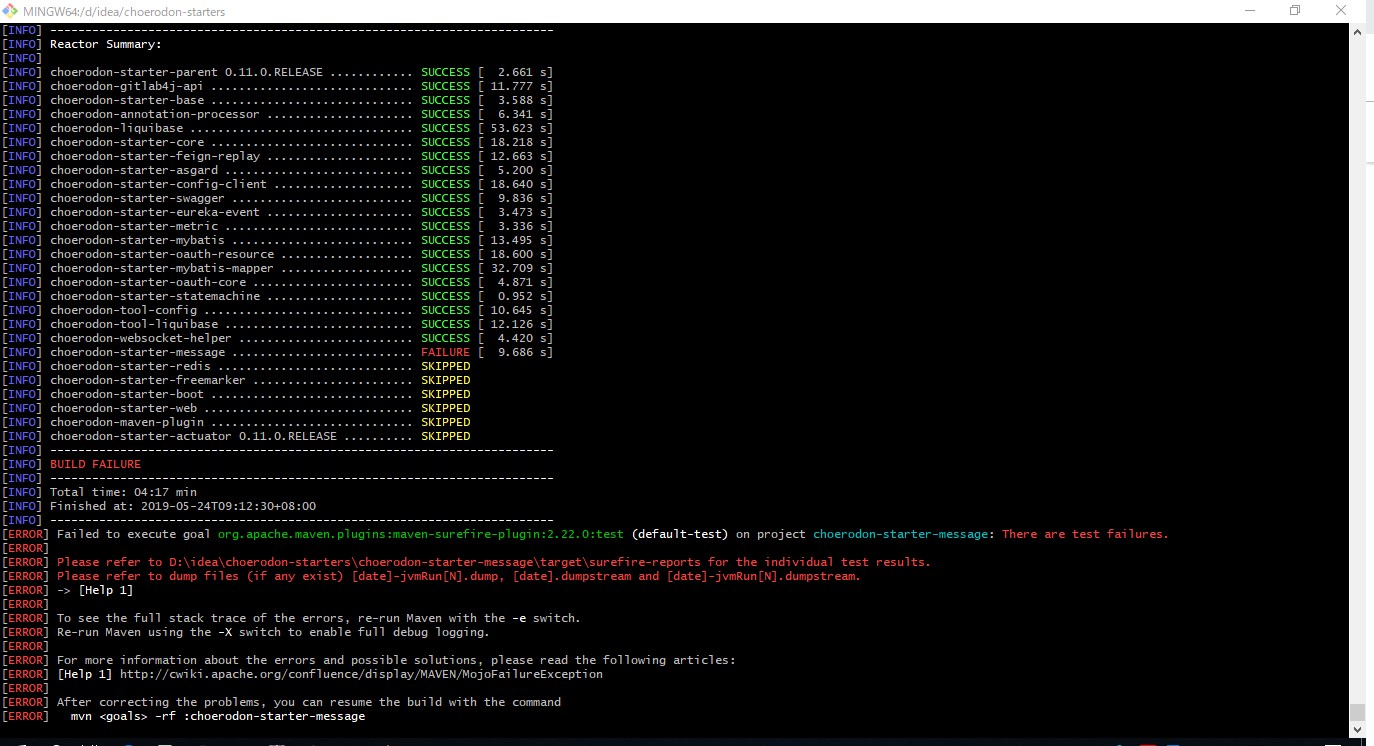
Task: Maximize the MINGW64 terminal window
Action: 1296,11
